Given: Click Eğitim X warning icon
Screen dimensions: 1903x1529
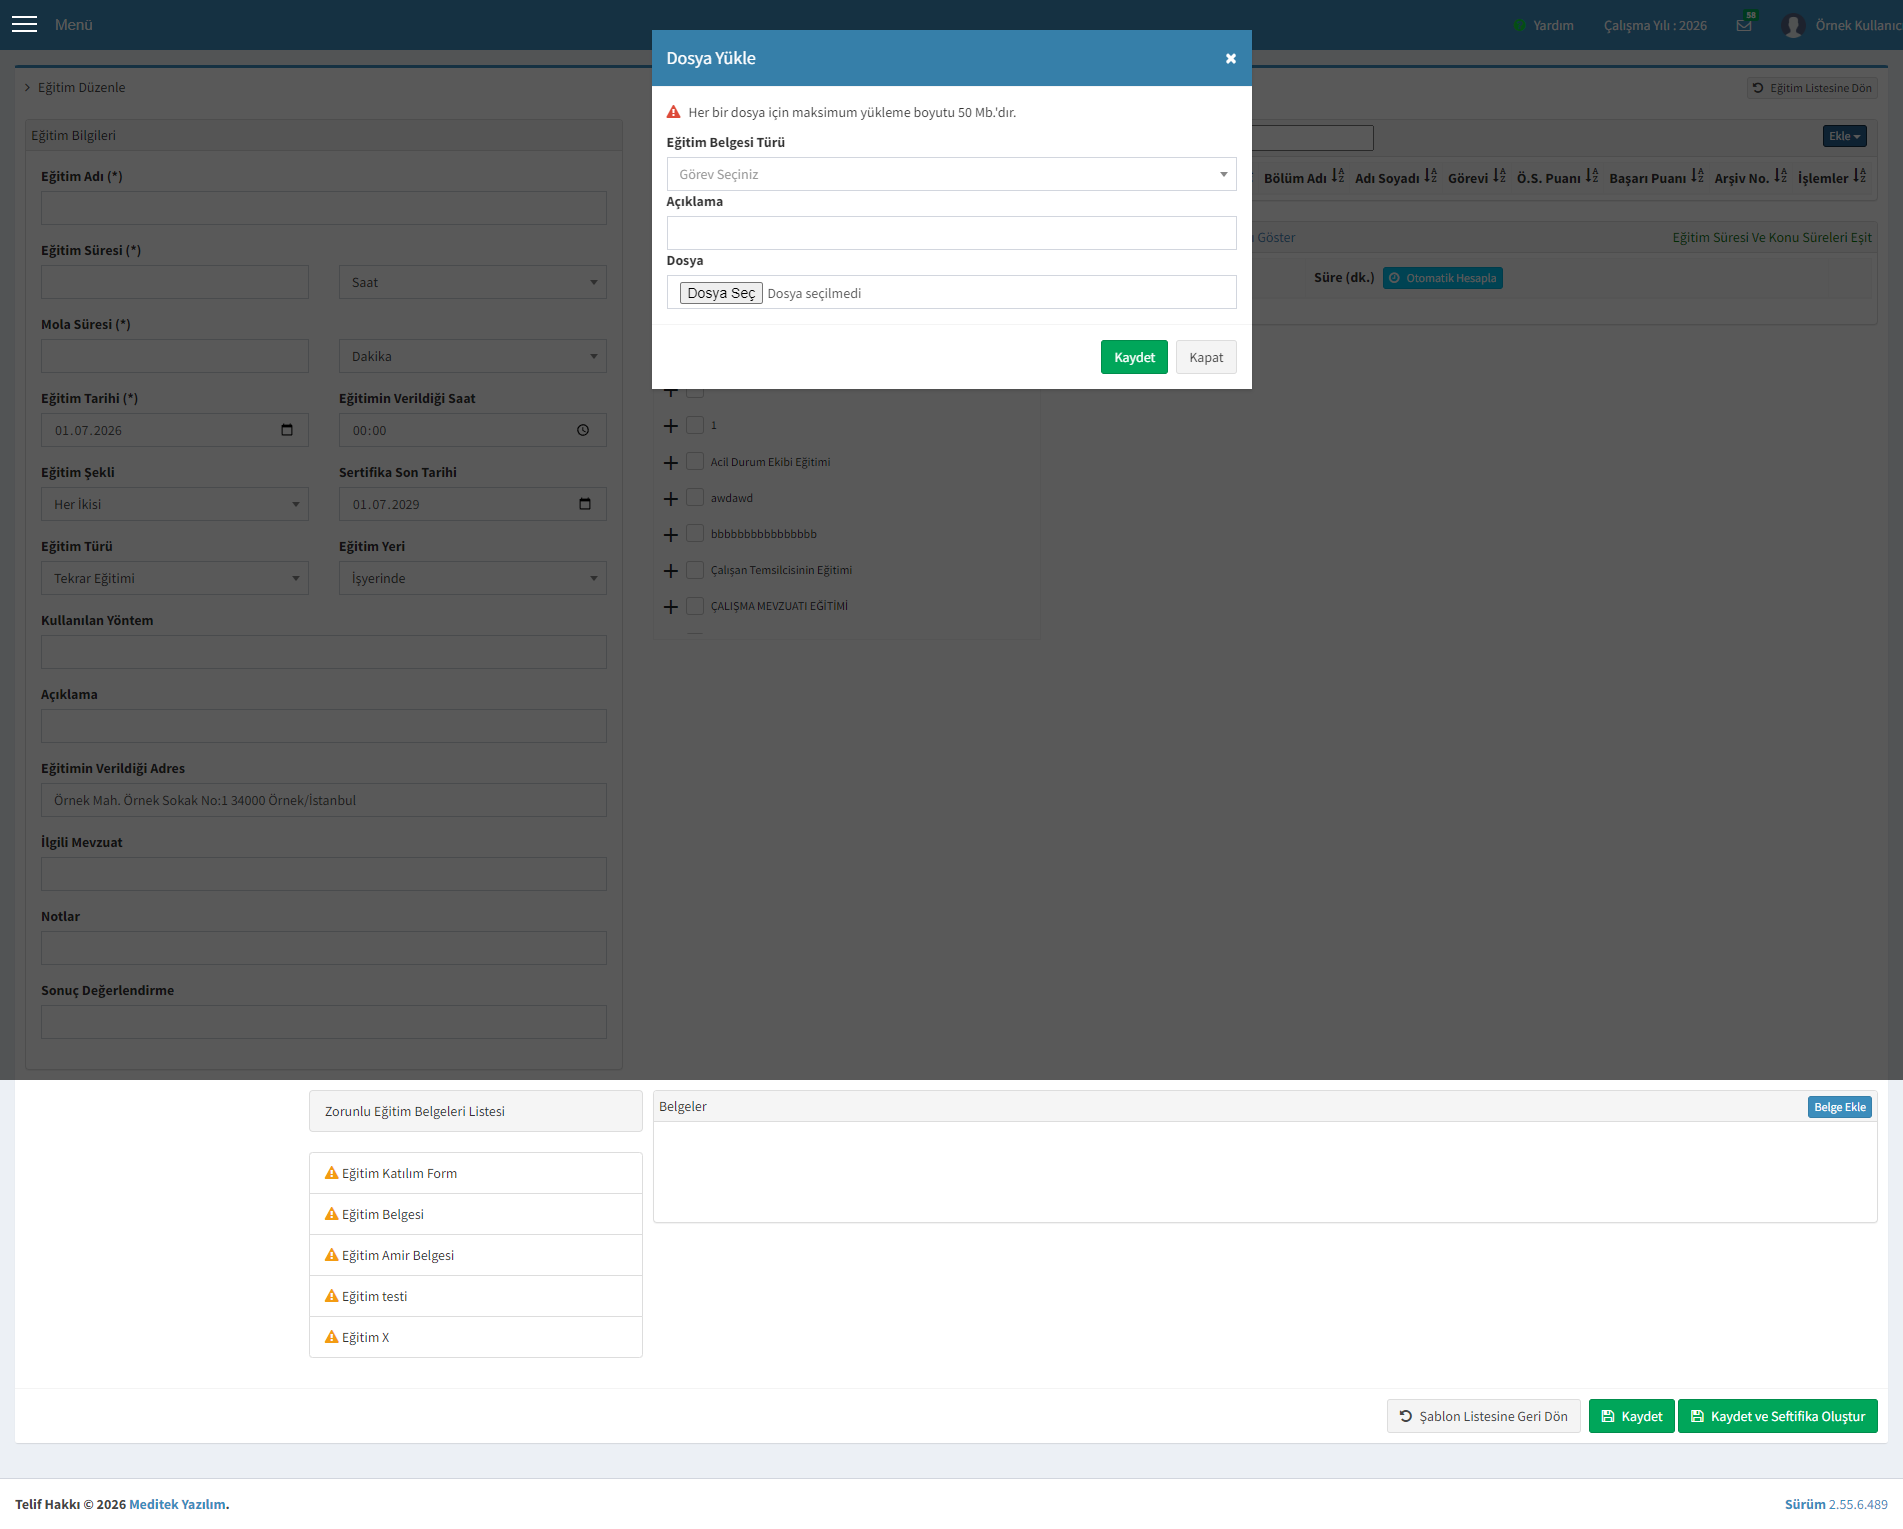Looking at the screenshot, I should point(331,1337).
